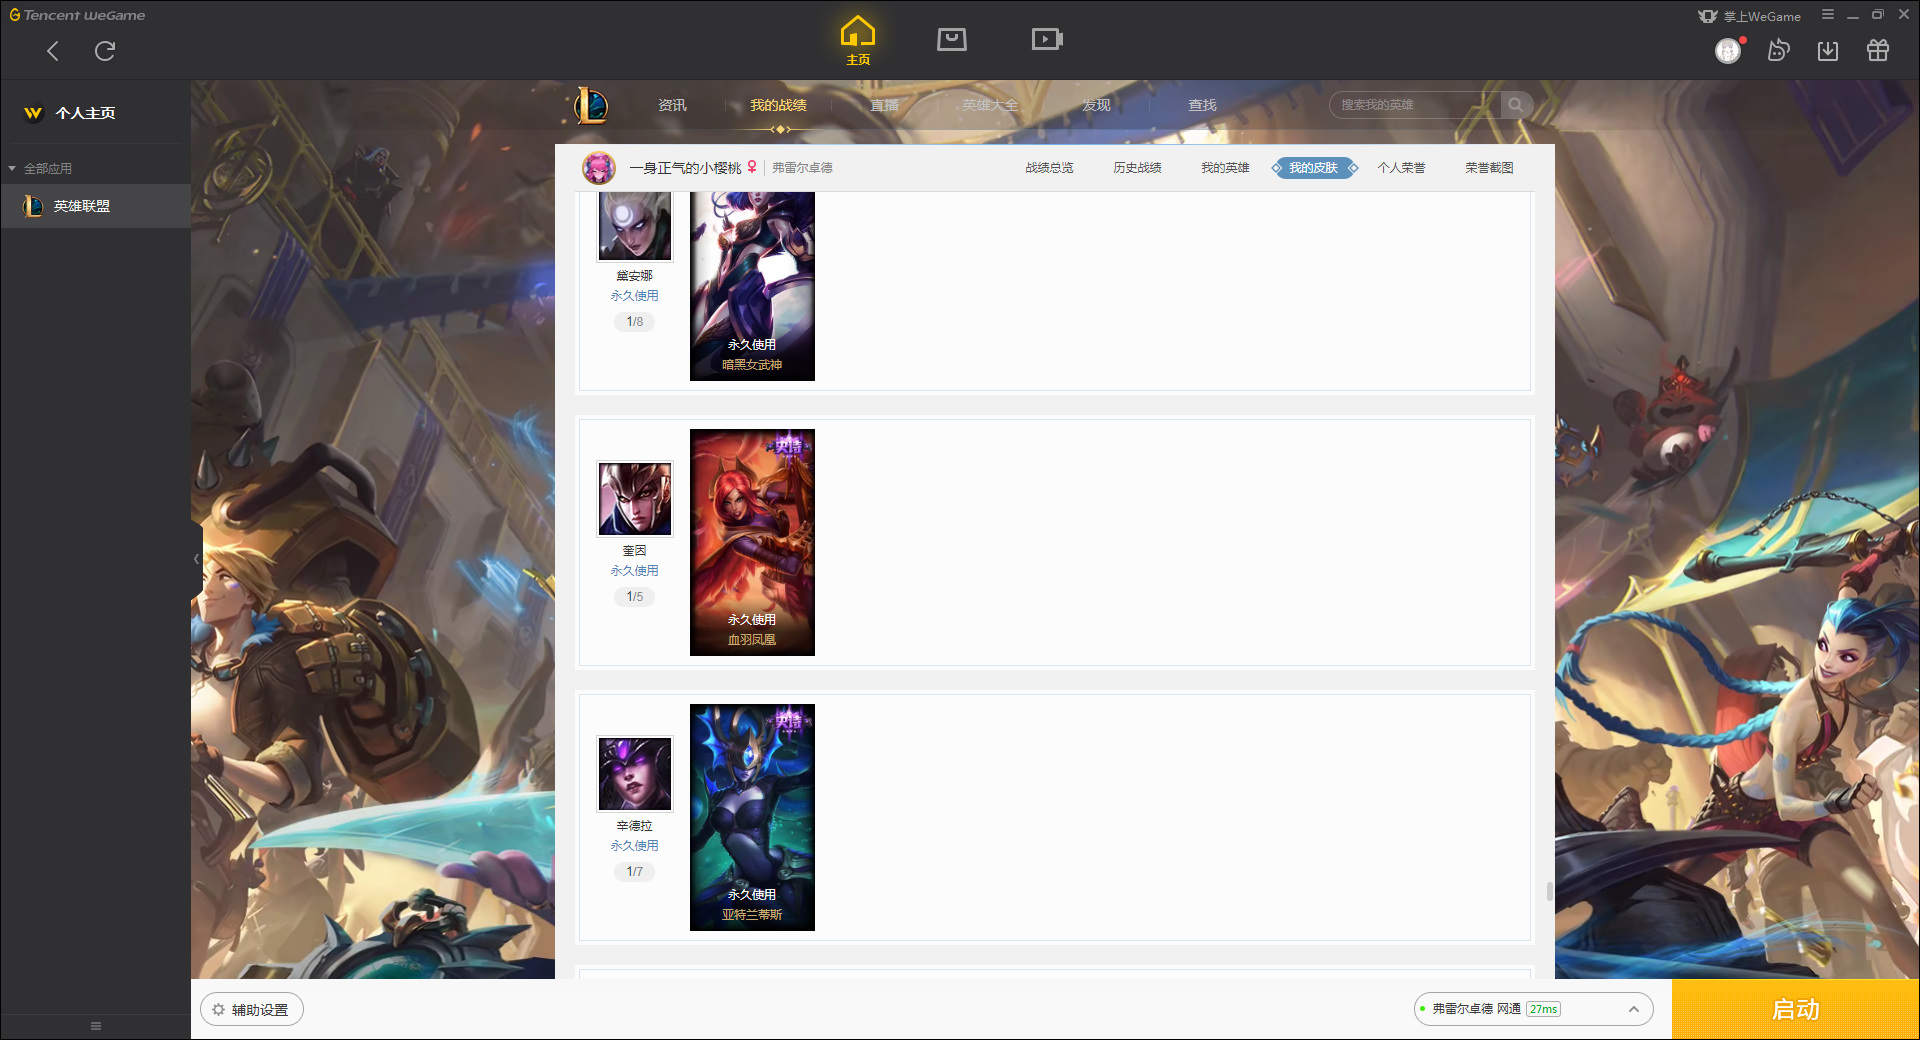Click the 弗雷尔卓德 server label beside name
The image size is (1920, 1040).
pos(802,168)
